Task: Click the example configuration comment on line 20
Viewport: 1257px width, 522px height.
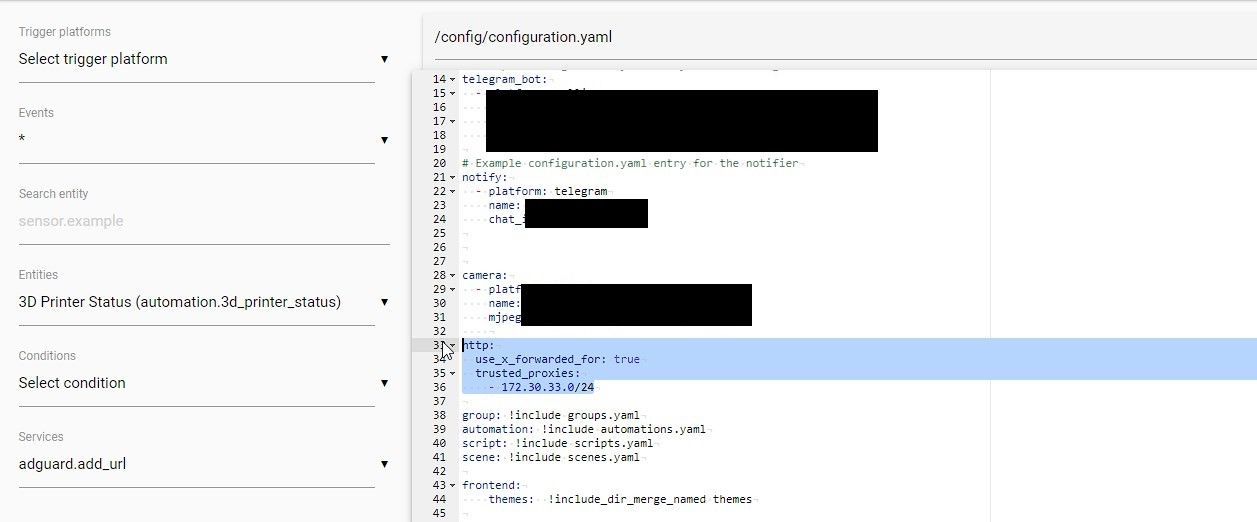Action: [x=630, y=163]
